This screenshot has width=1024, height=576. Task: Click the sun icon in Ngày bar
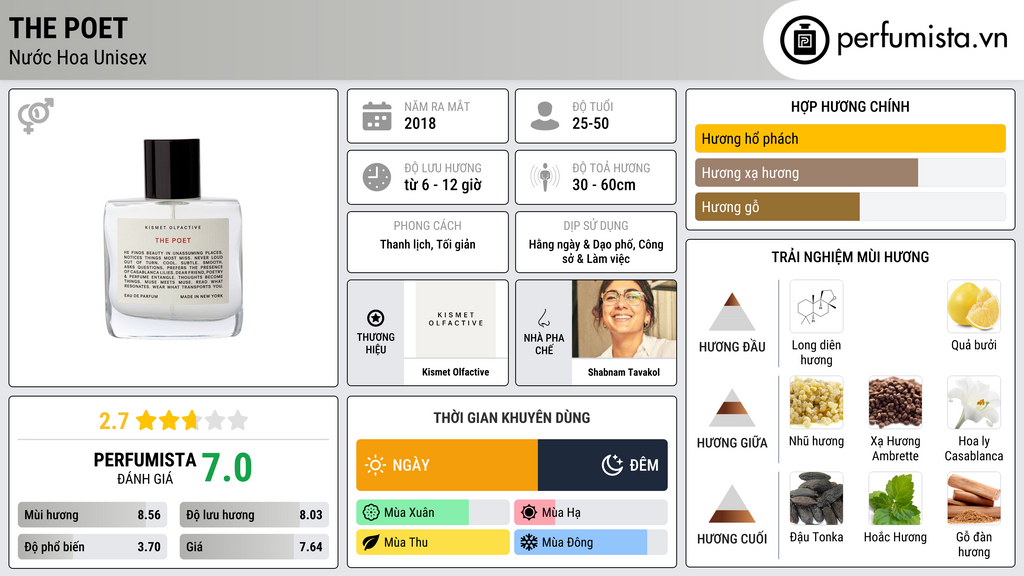pos(375,465)
